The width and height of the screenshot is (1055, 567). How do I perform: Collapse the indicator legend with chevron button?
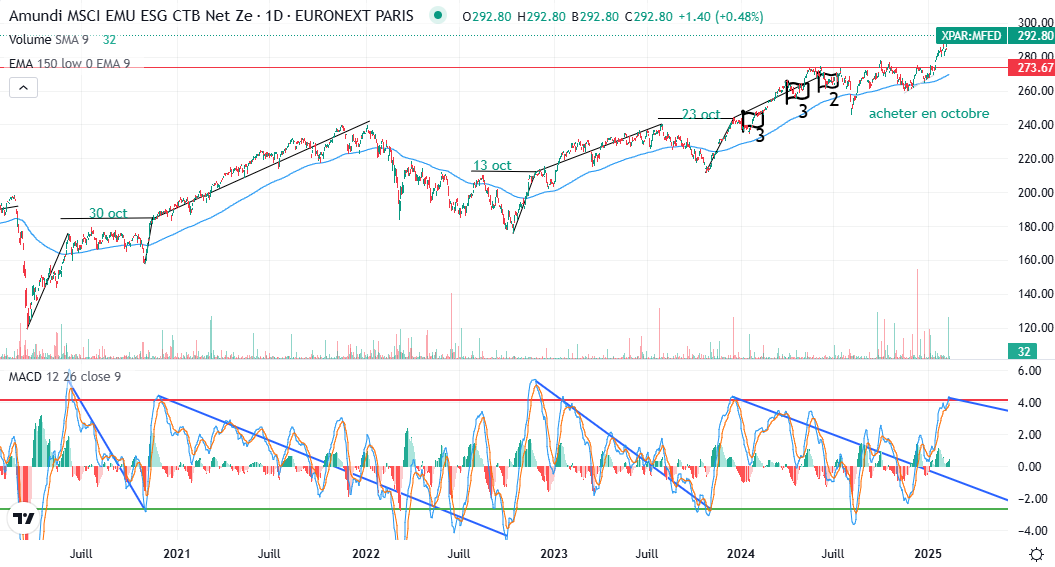pos(23,87)
